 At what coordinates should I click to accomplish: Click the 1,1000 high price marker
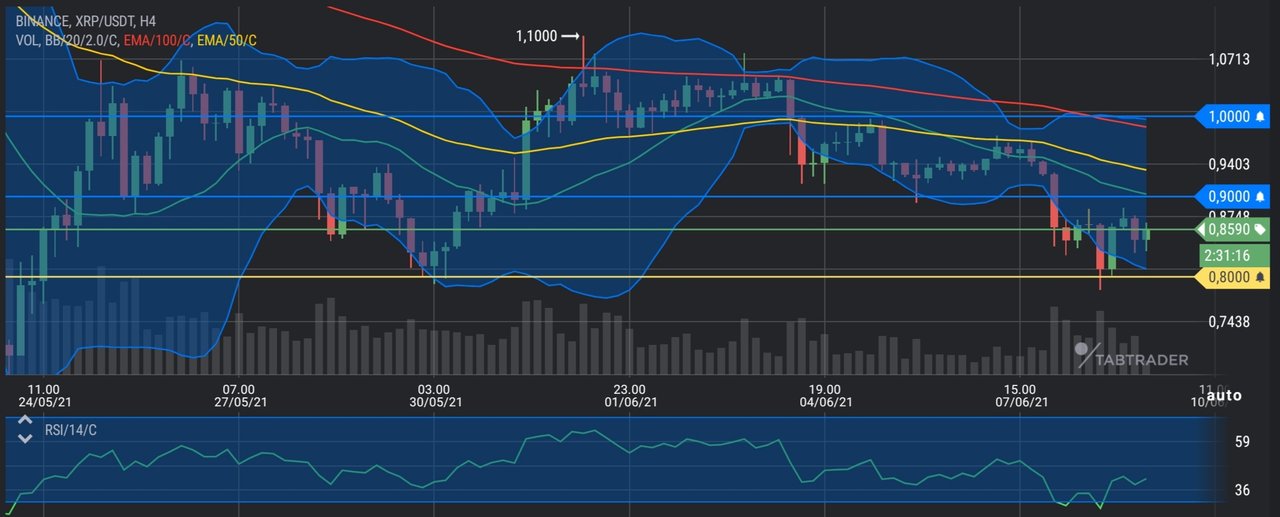click(548, 36)
